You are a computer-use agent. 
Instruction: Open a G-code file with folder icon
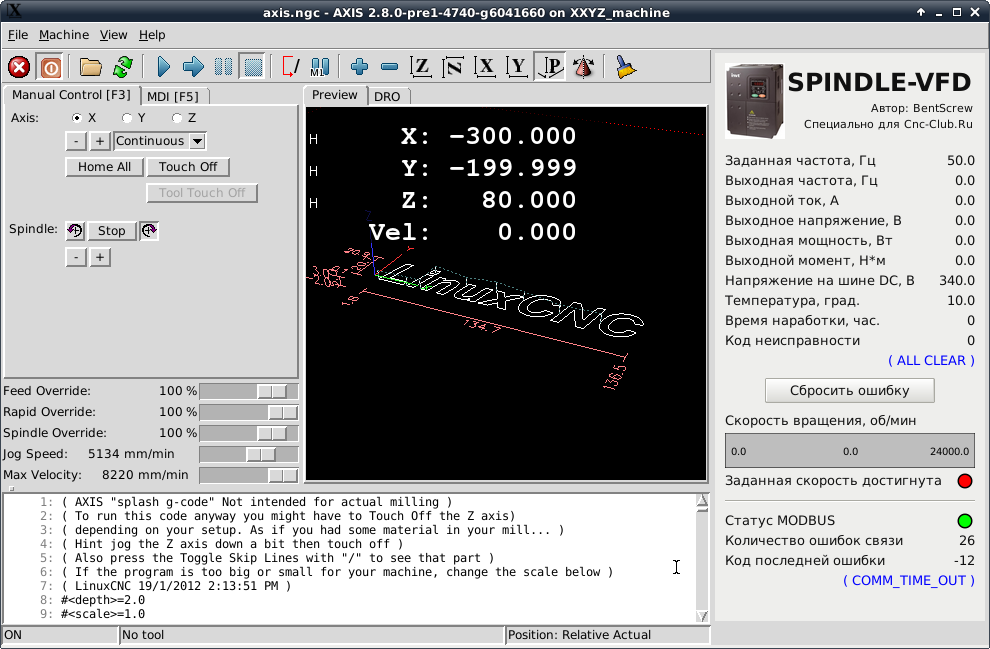pyautogui.click(x=91, y=67)
